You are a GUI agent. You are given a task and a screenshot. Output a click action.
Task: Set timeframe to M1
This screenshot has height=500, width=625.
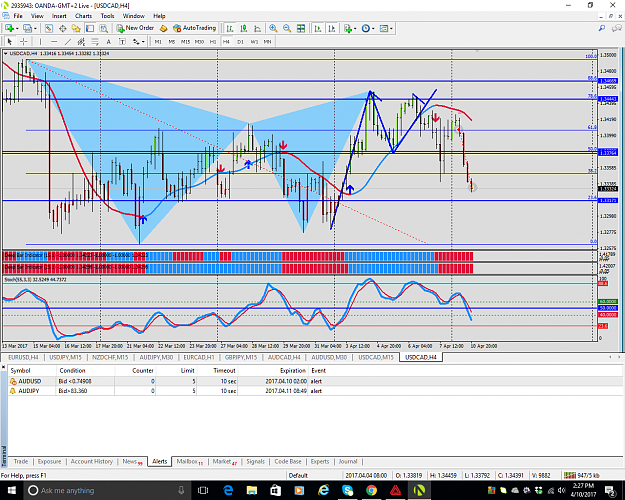tap(158, 41)
